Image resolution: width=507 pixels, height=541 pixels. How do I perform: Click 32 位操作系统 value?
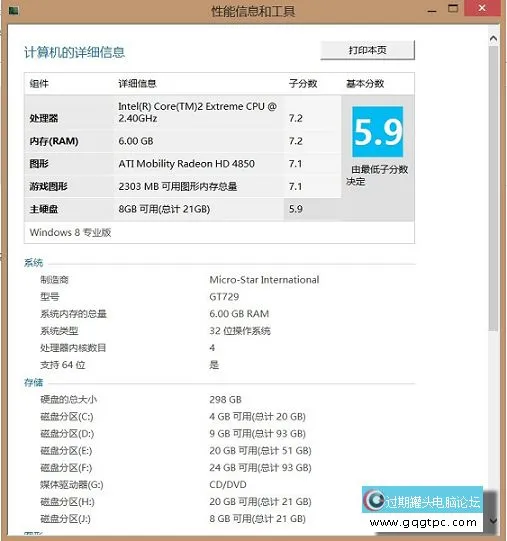click(240, 331)
